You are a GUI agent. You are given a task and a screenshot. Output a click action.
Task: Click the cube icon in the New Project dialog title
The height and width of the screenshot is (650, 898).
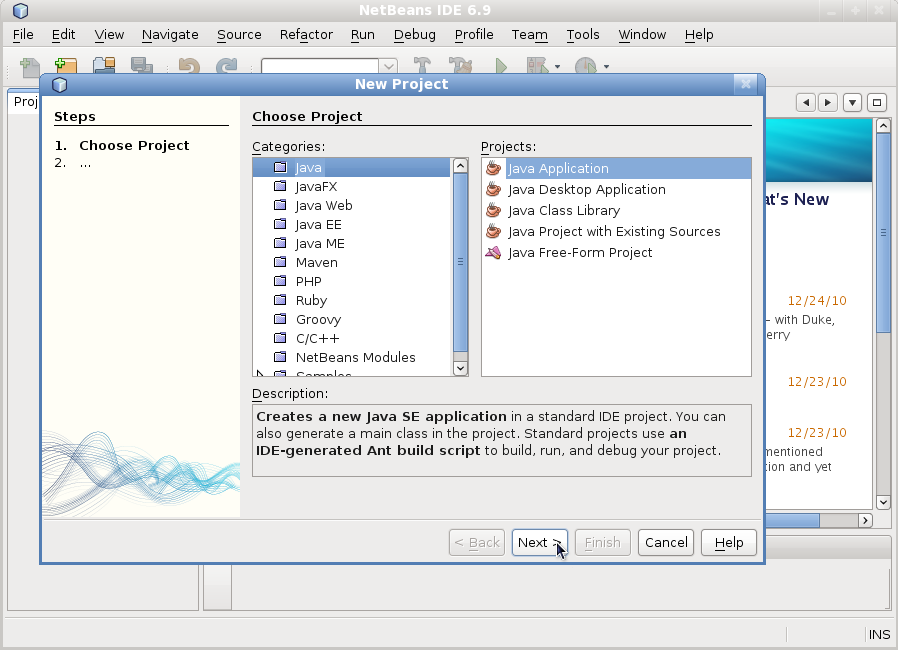(x=60, y=85)
